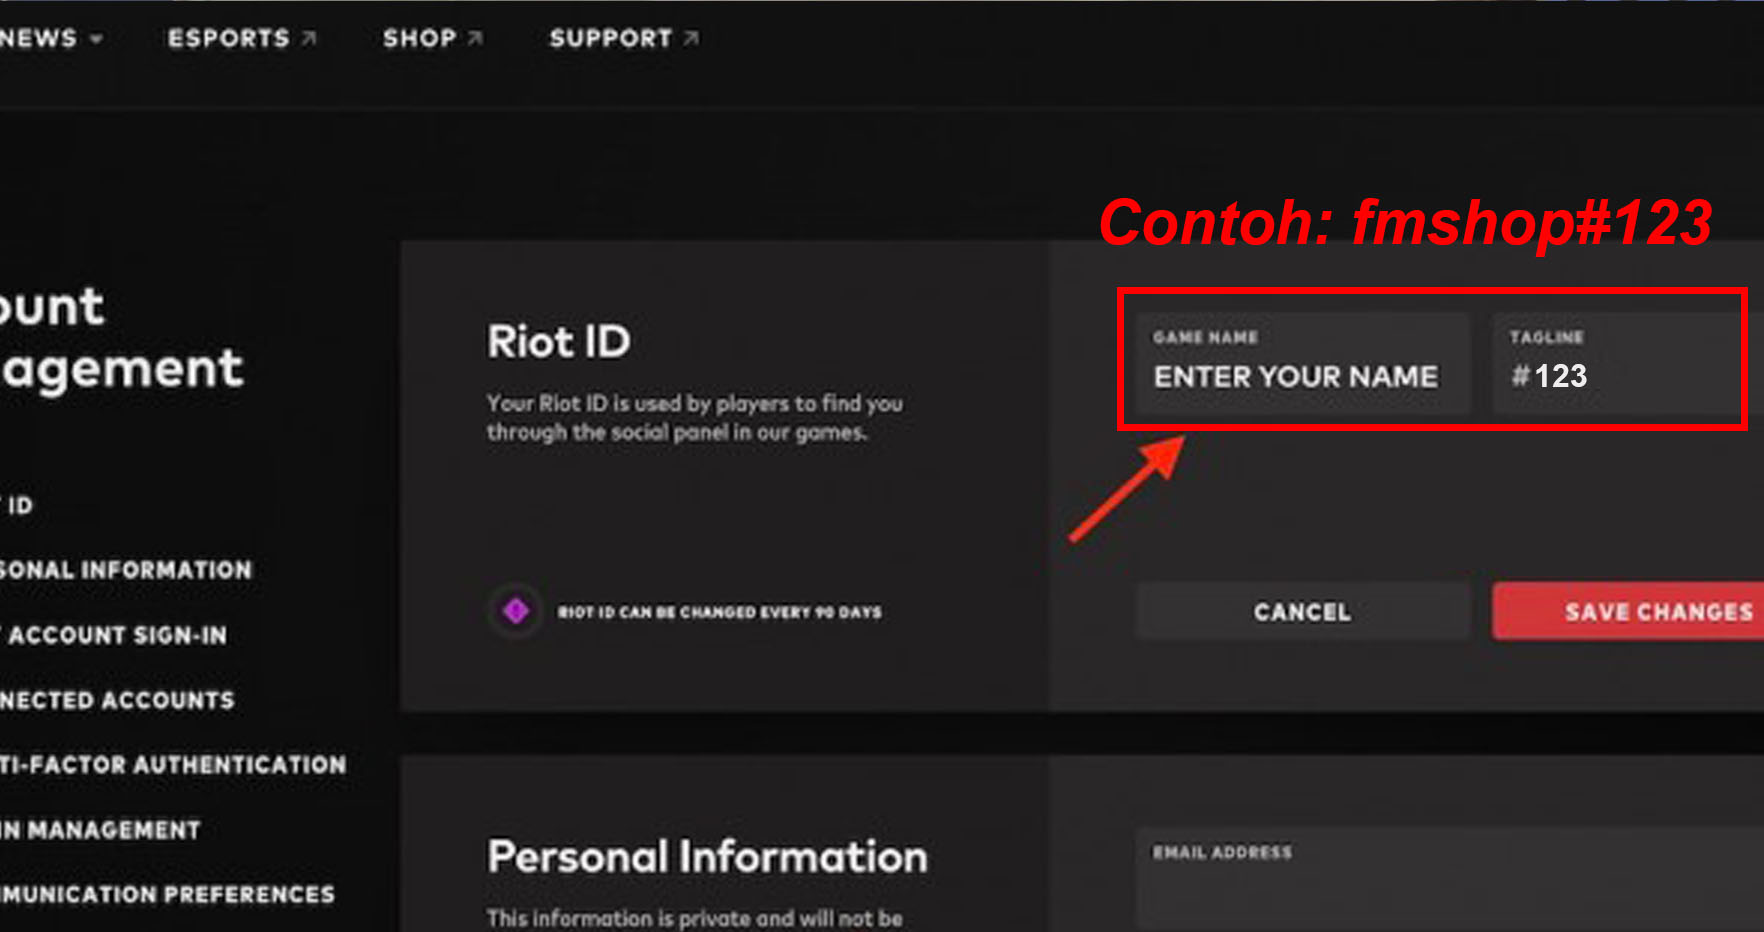Click the Riot ID card heading

click(x=559, y=342)
